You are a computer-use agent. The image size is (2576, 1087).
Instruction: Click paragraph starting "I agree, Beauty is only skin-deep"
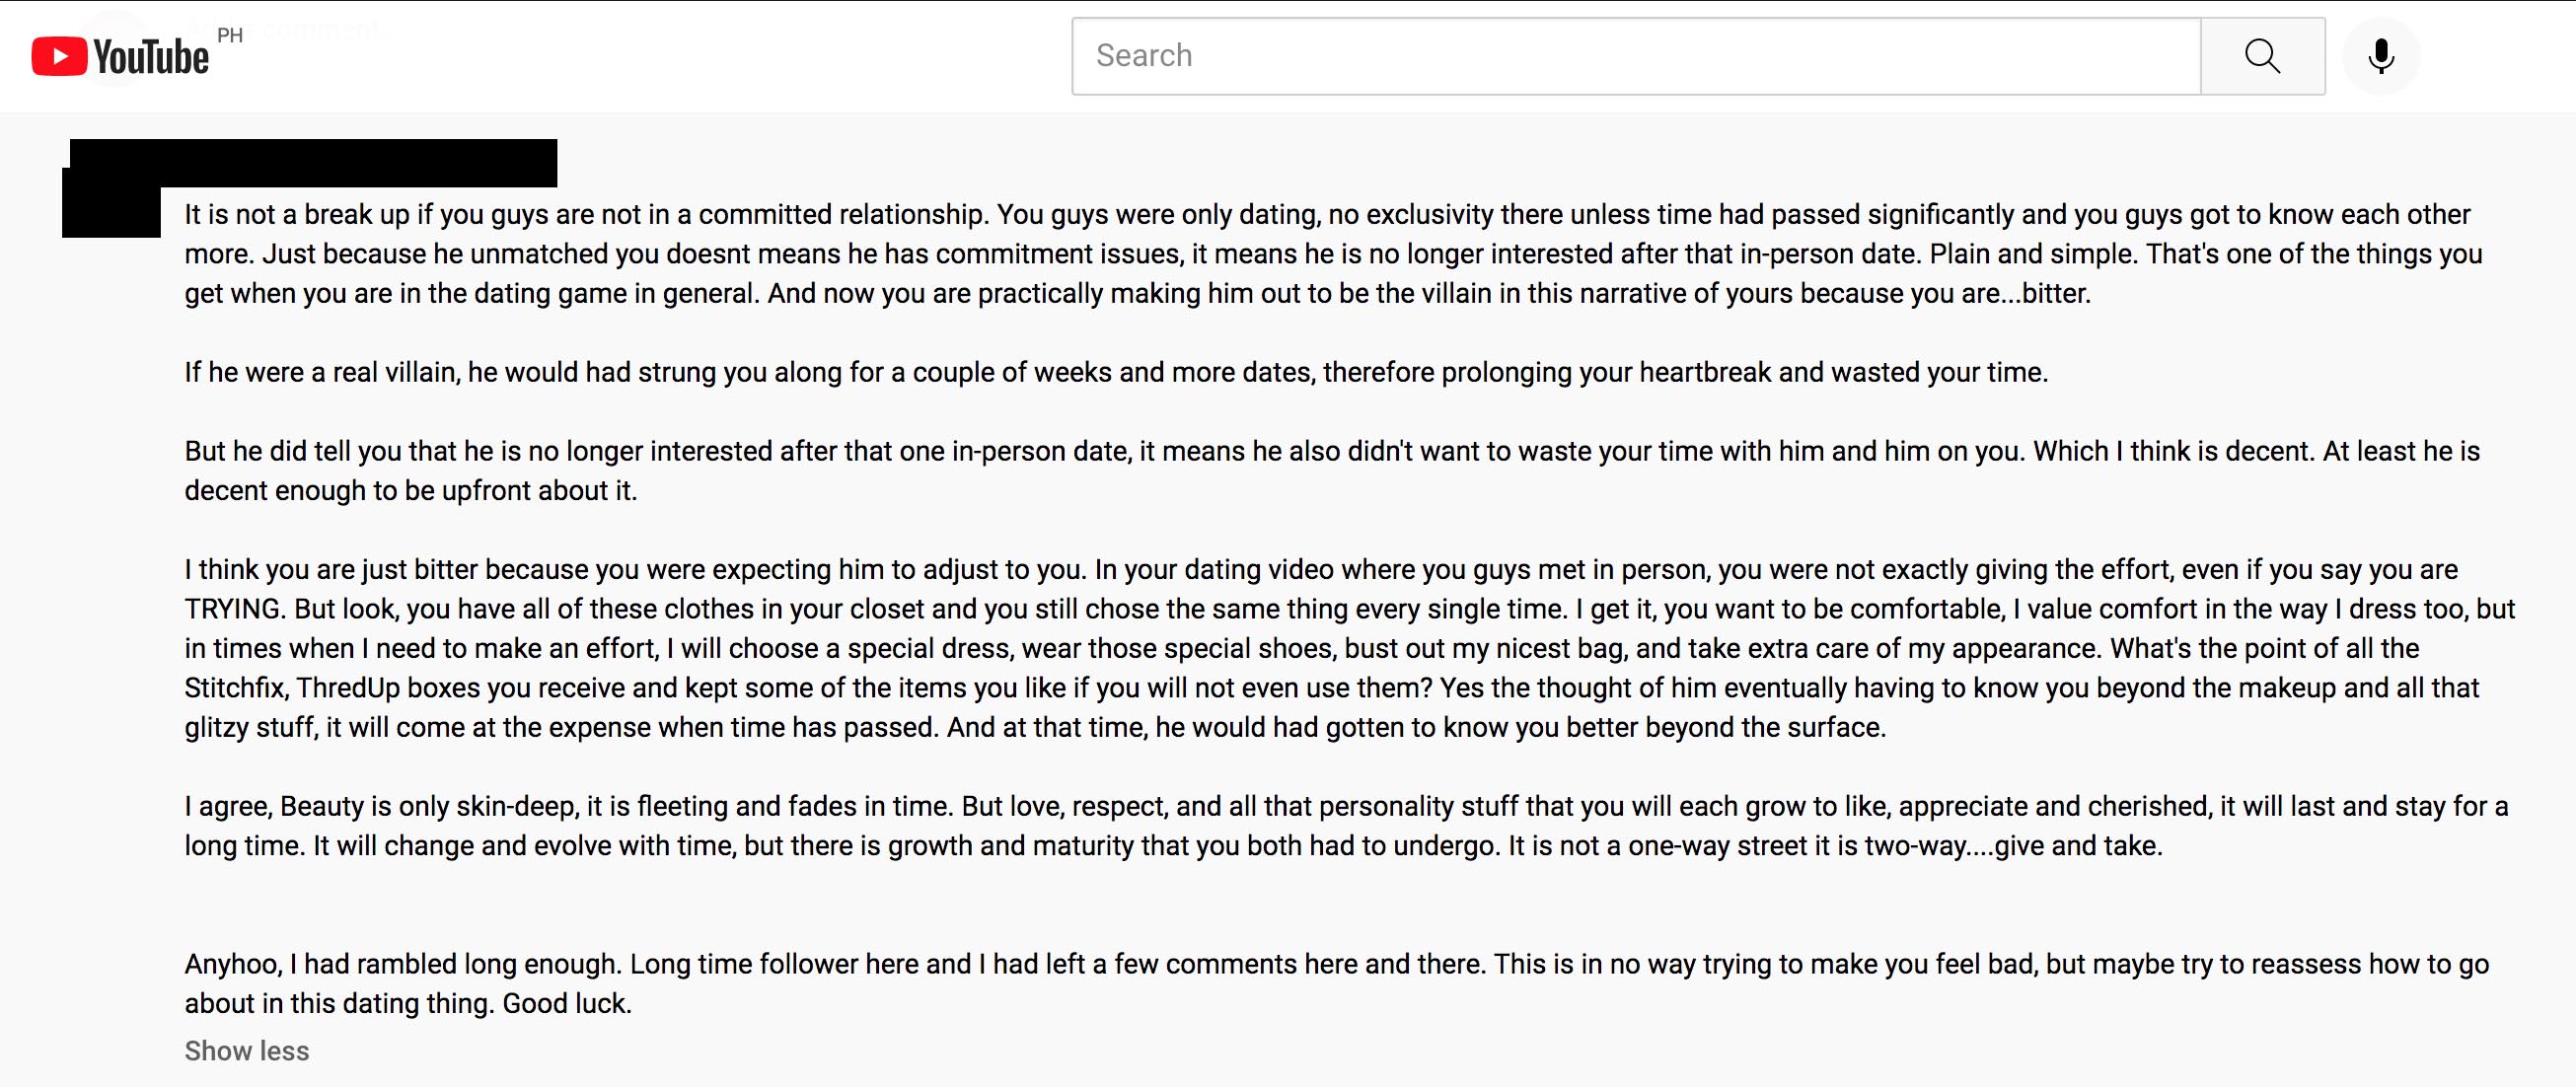click(x=1346, y=826)
